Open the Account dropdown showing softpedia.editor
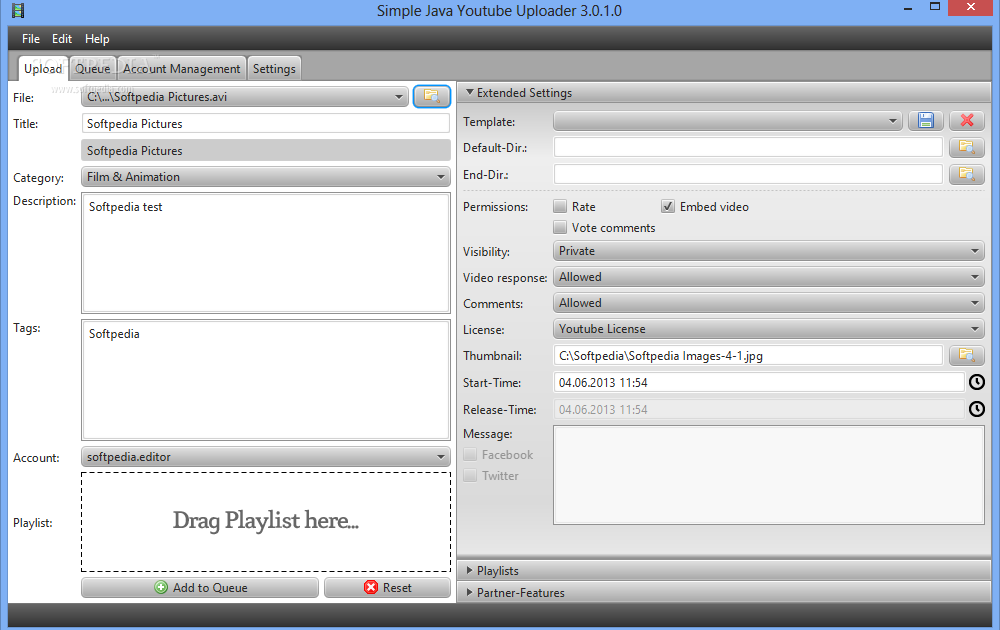This screenshot has height=630, width=1000. (266, 457)
